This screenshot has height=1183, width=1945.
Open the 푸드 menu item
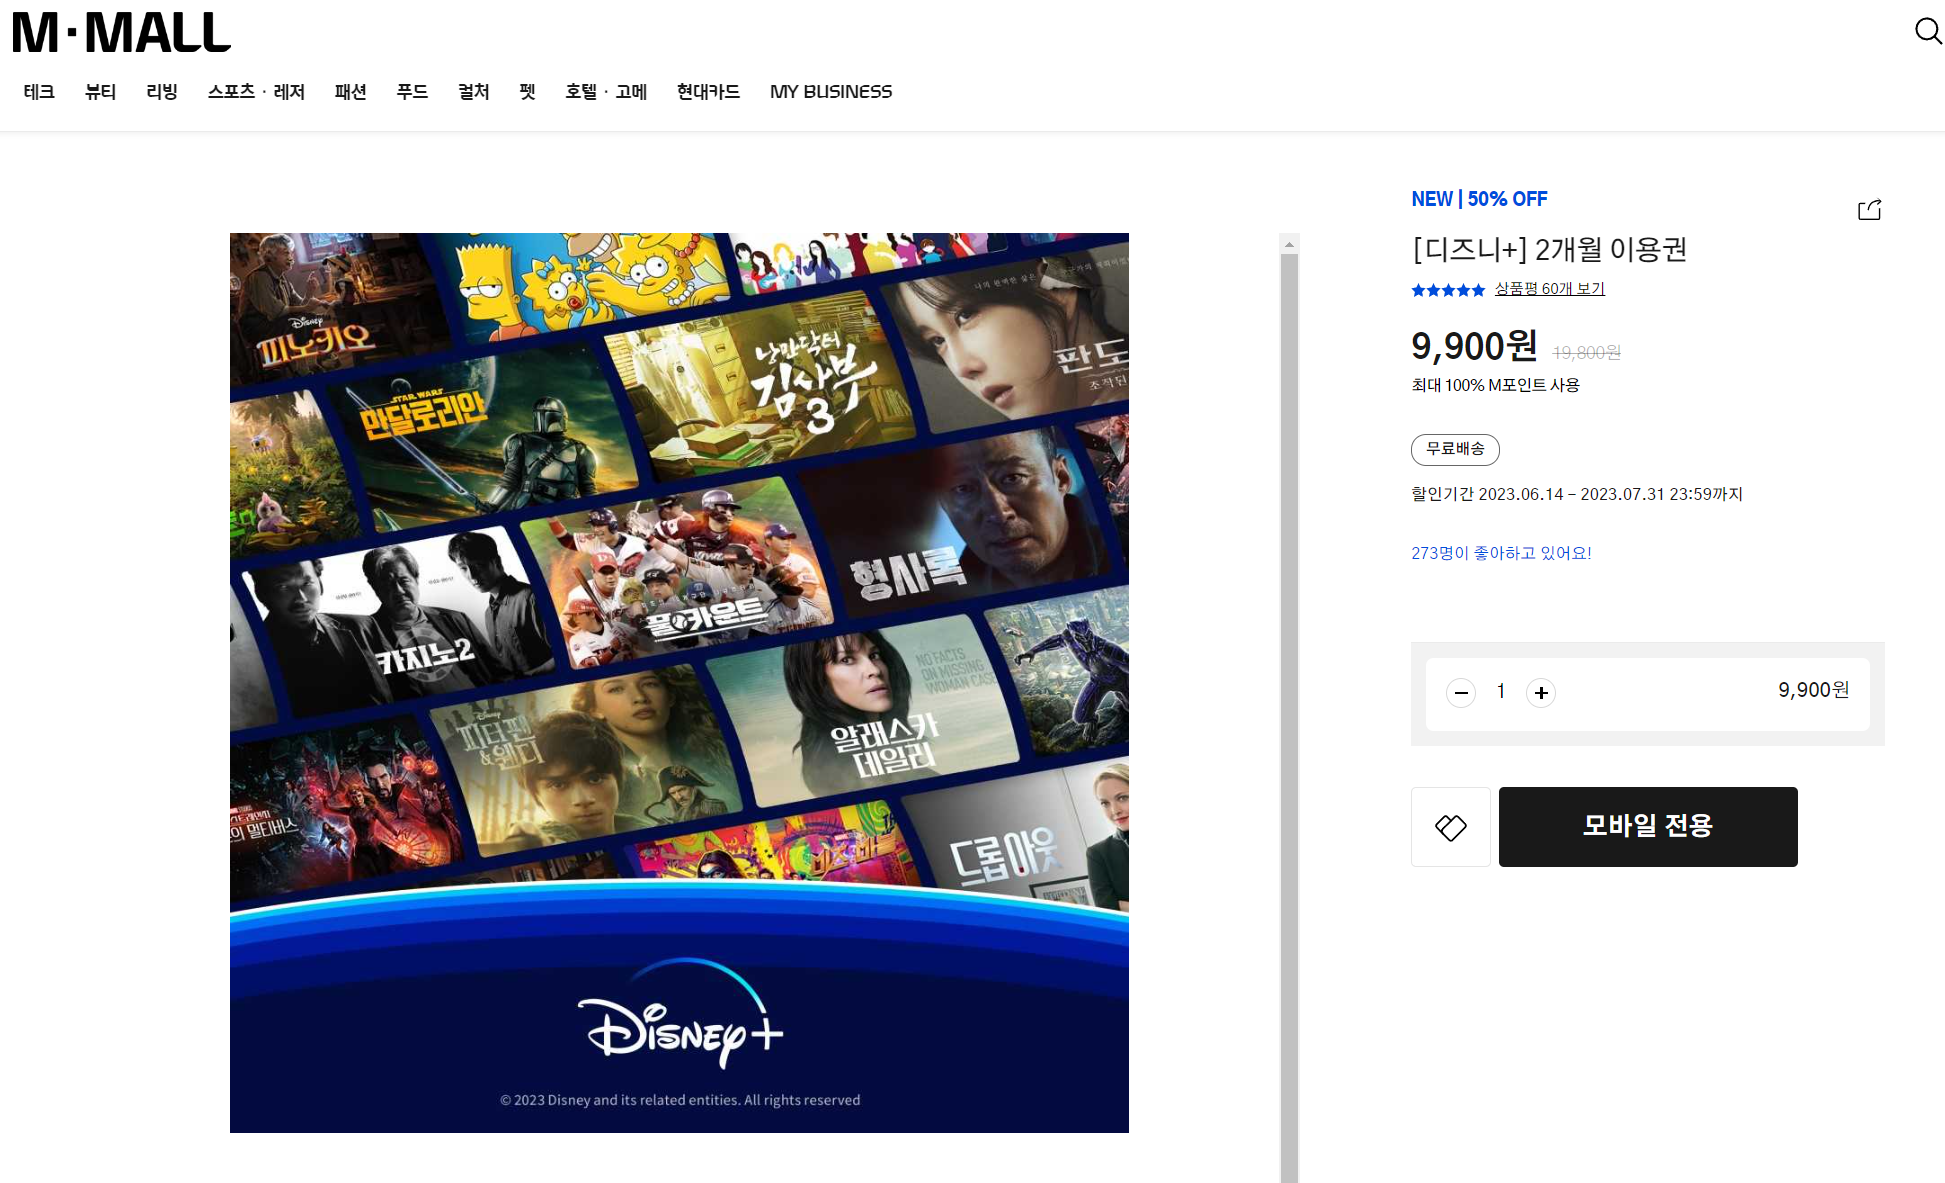click(x=412, y=92)
